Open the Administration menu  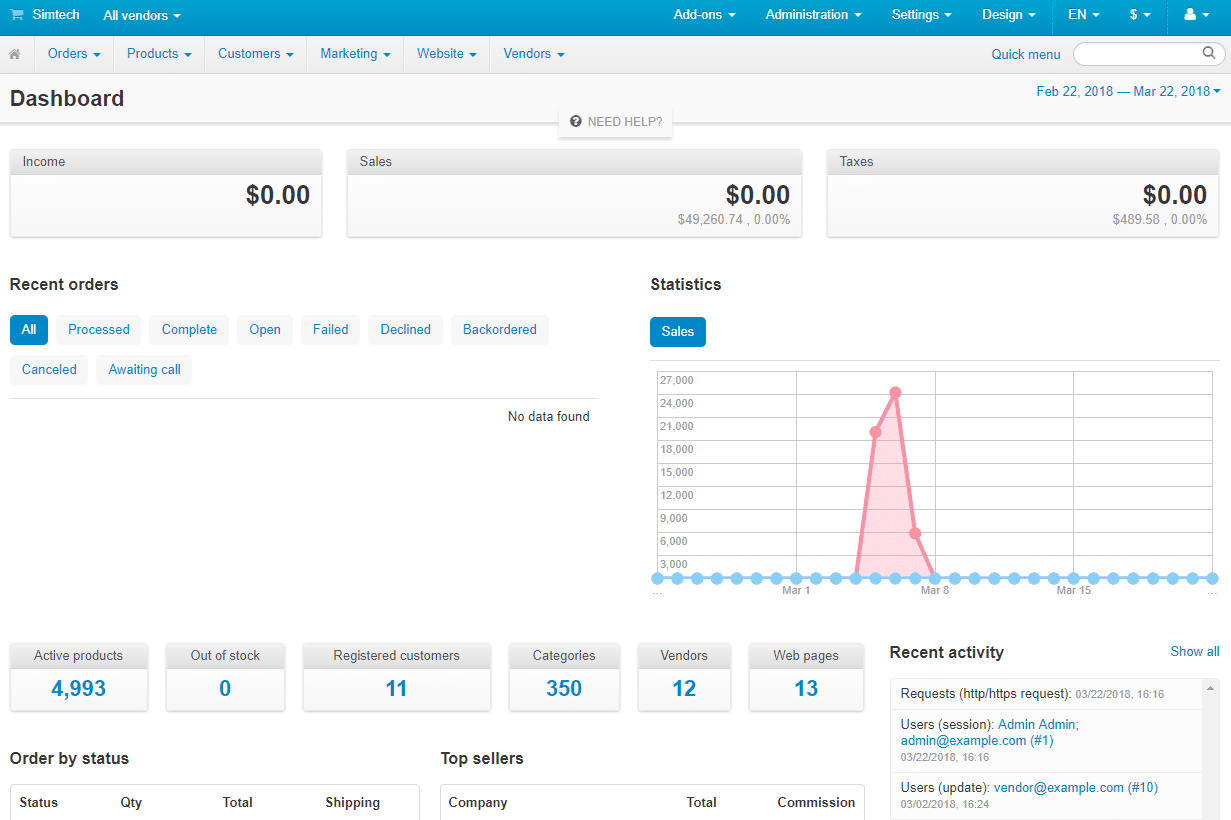point(812,14)
